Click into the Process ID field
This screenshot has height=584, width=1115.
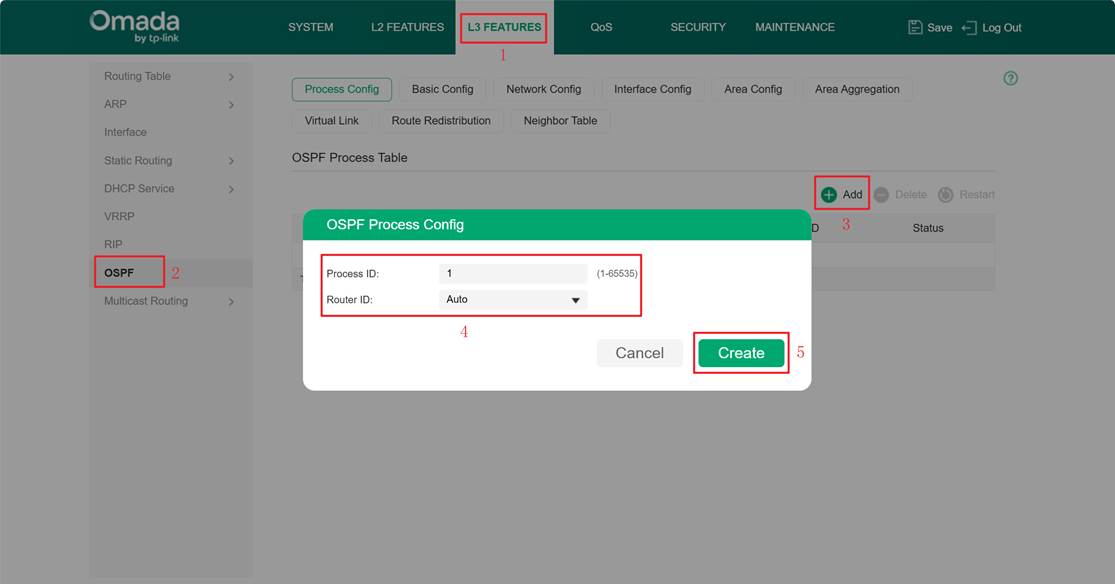tap(512, 273)
